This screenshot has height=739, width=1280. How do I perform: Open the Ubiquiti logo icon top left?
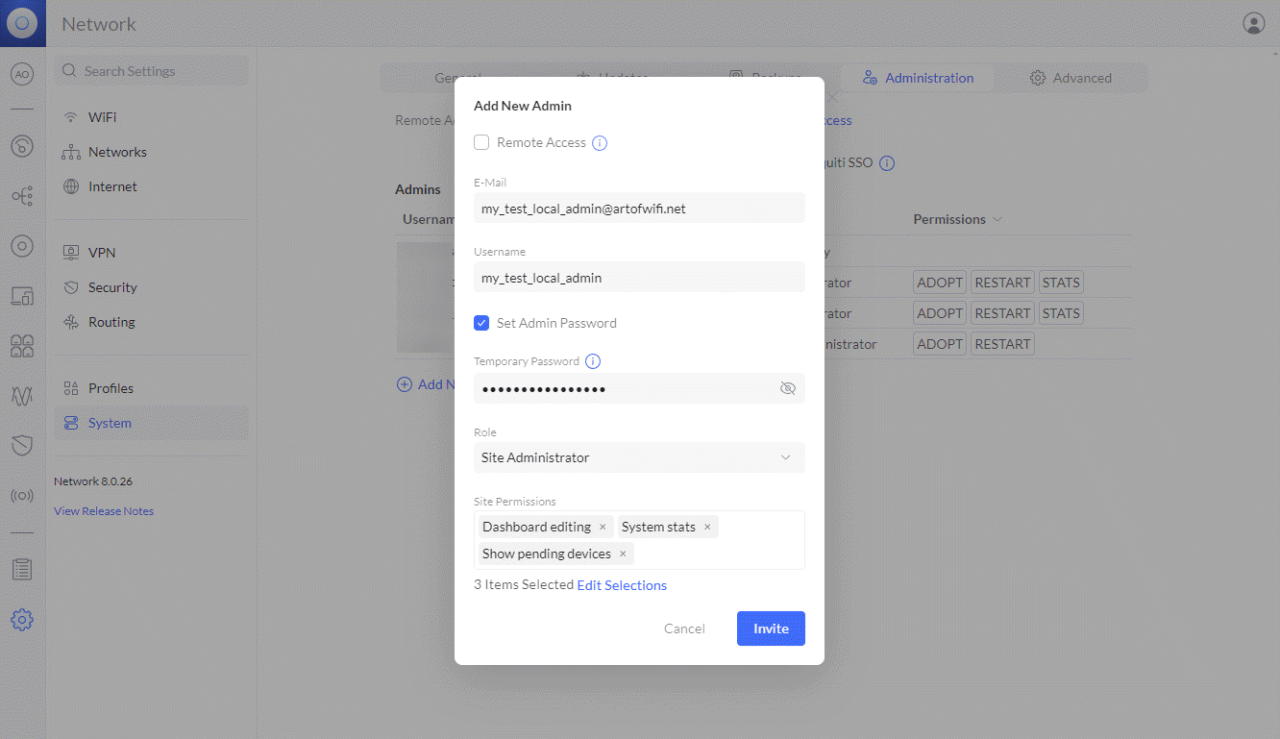(22, 22)
